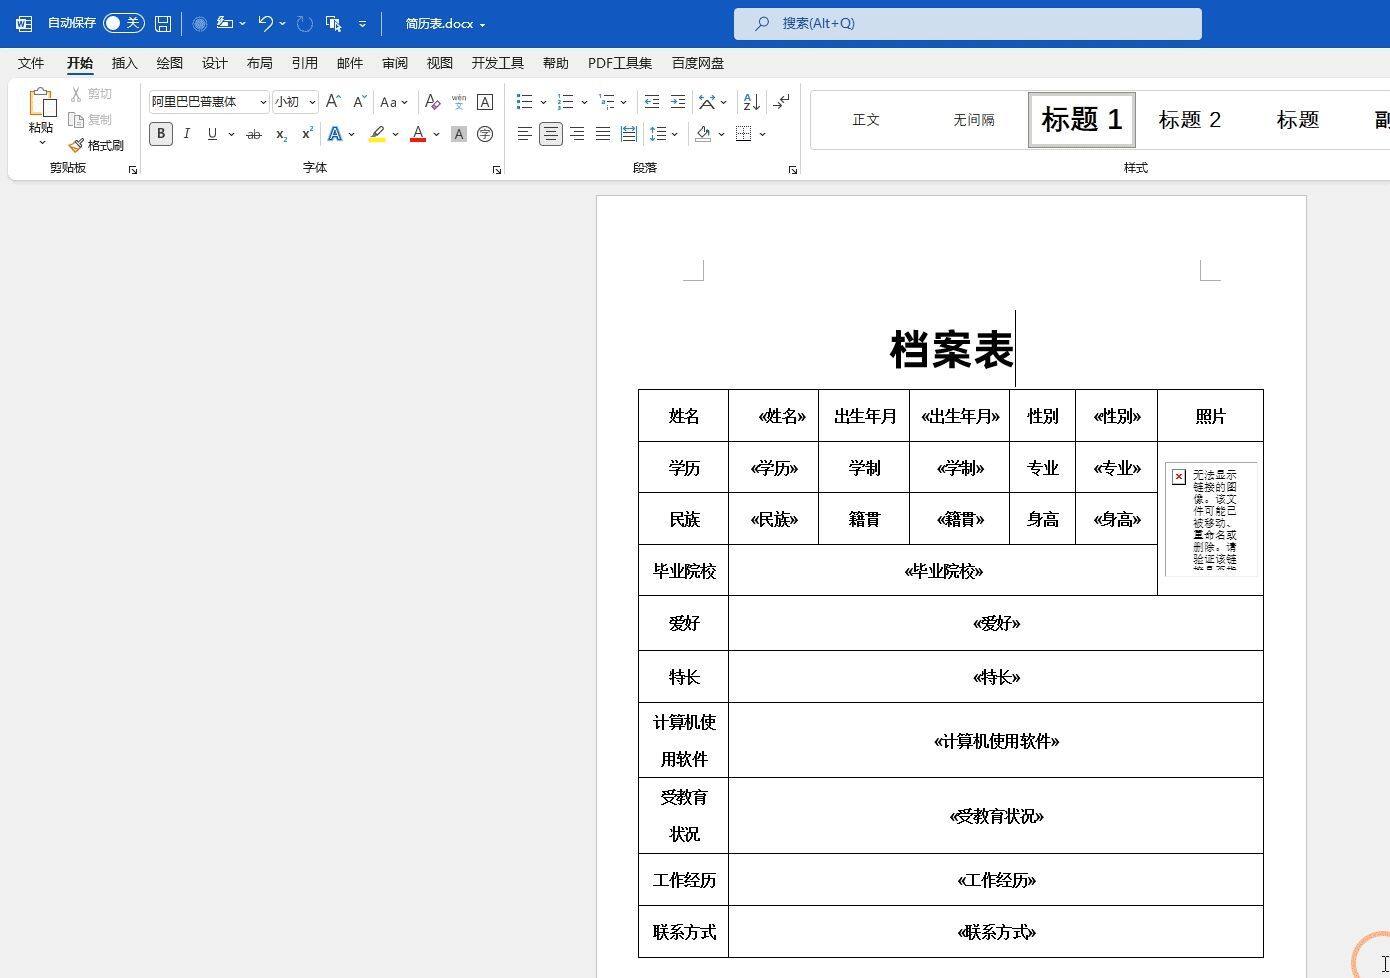Open the Change Case (Aa) dropdown
The height and width of the screenshot is (978, 1390).
coord(393,102)
